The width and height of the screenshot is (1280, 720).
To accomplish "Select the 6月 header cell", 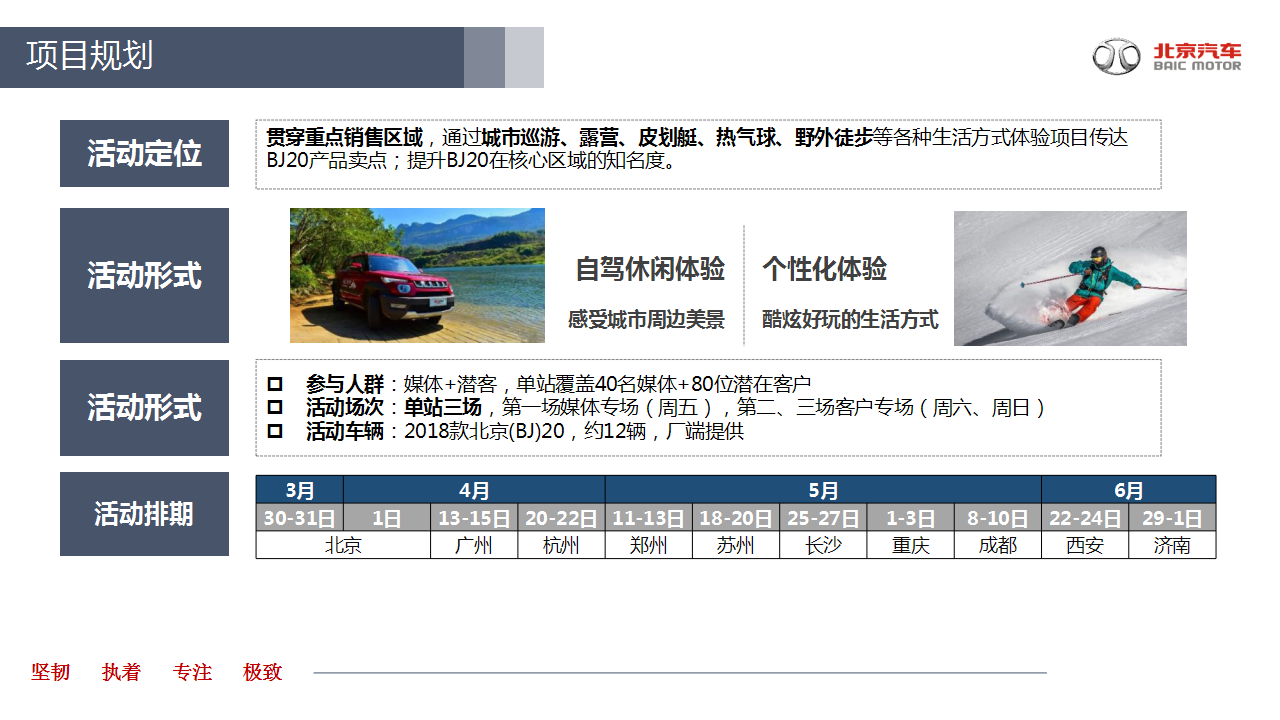I will click(x=1129, y=490).
